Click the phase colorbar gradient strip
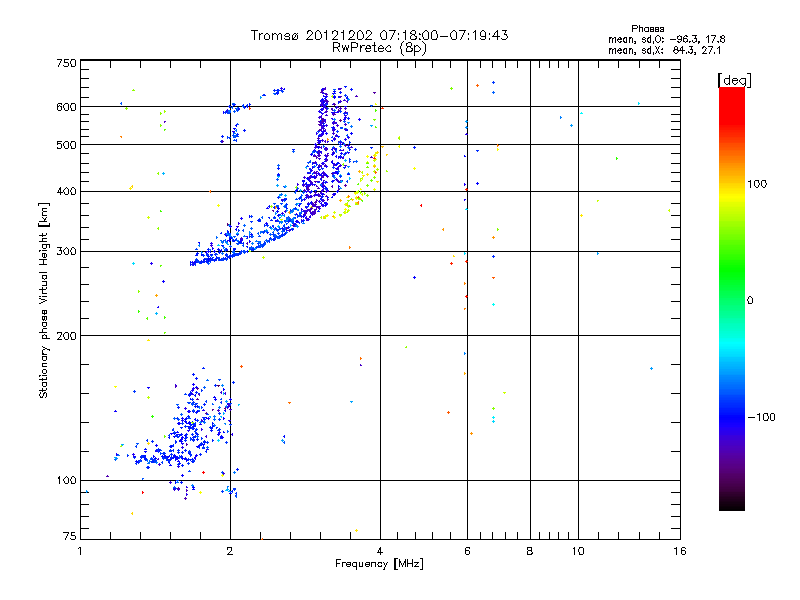This screenshot has height=600, width=800. click(732, 298)
